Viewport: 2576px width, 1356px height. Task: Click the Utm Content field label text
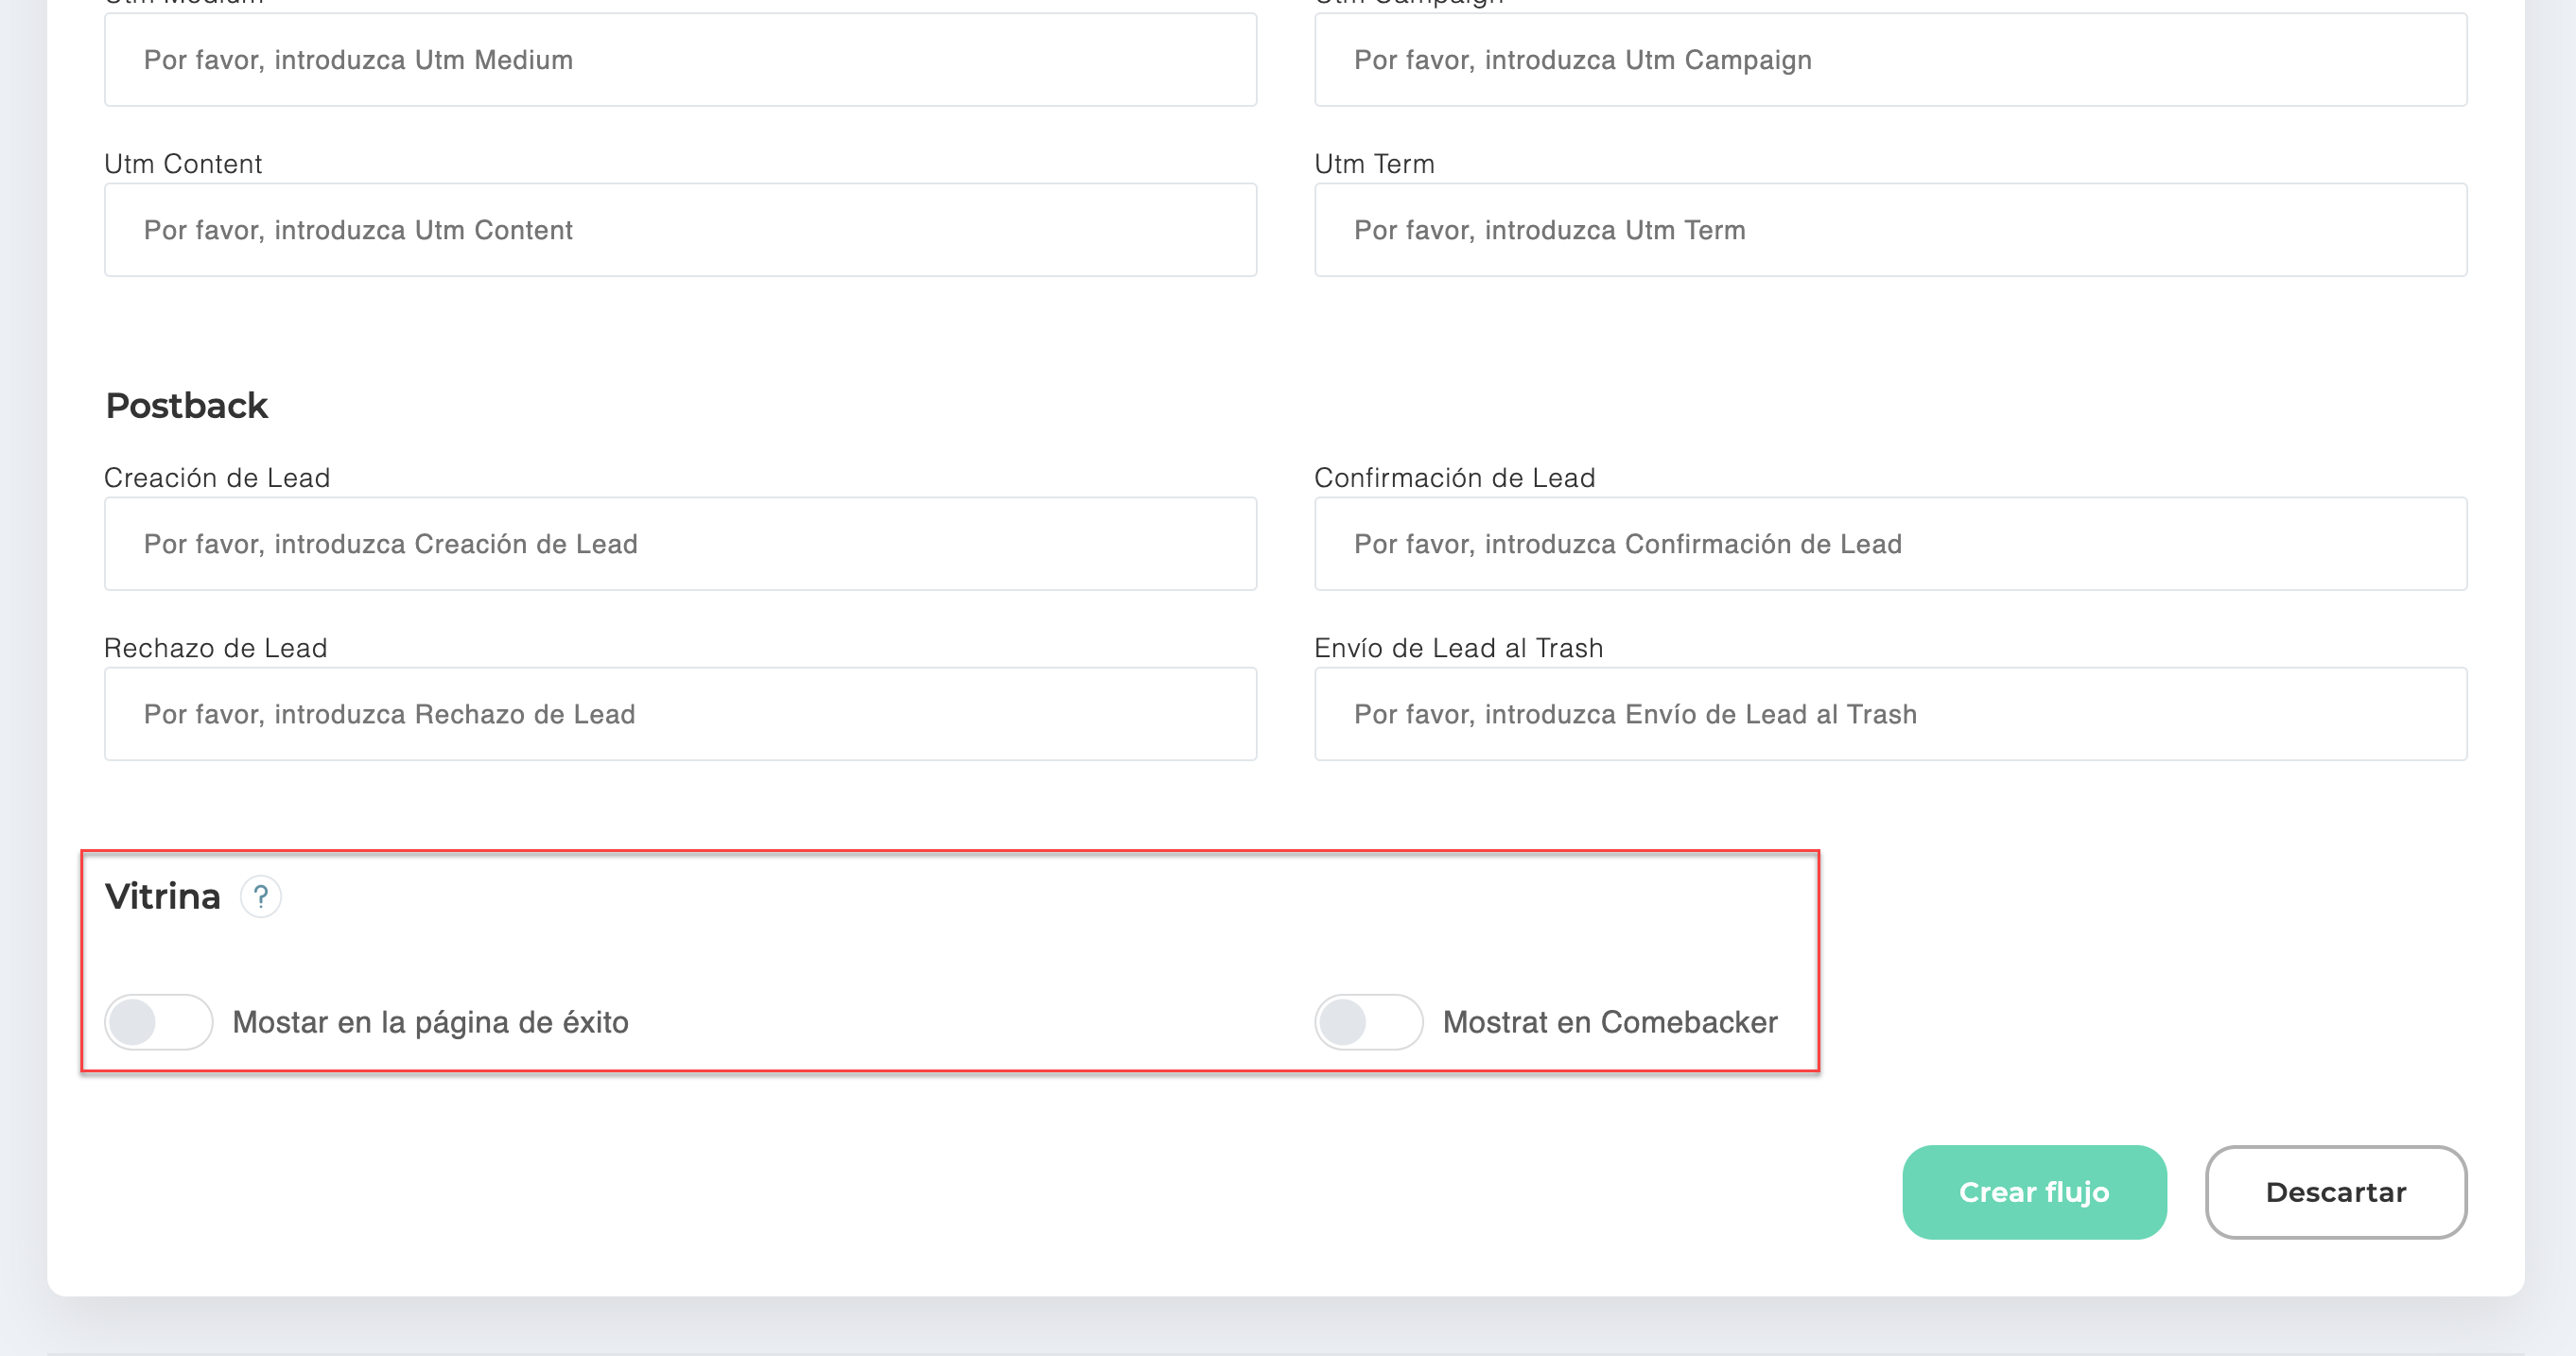(x=183, y=164)
